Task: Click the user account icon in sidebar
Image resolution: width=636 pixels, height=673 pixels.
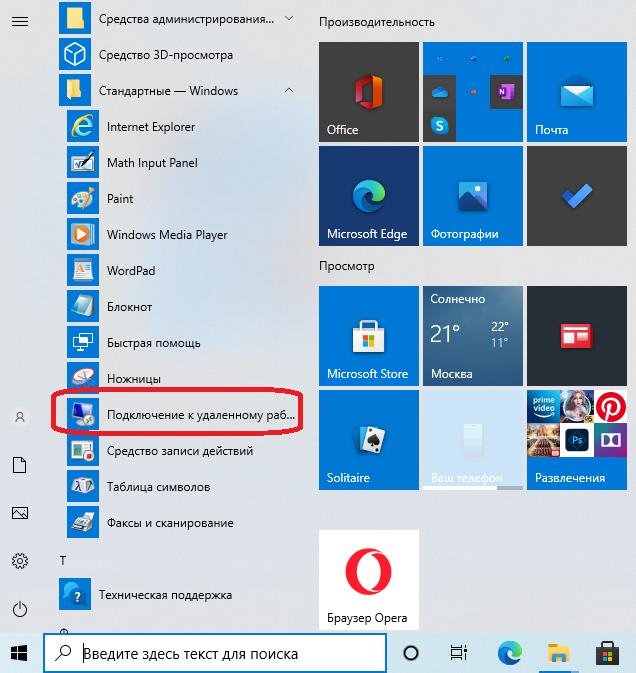Action: pos(20,417)
